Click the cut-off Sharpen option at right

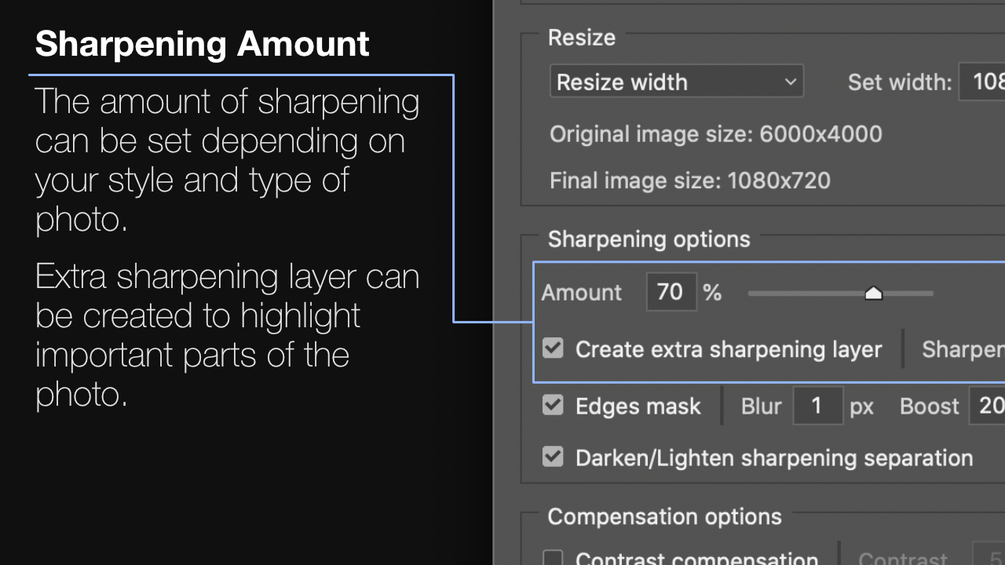tap(962, 349)
